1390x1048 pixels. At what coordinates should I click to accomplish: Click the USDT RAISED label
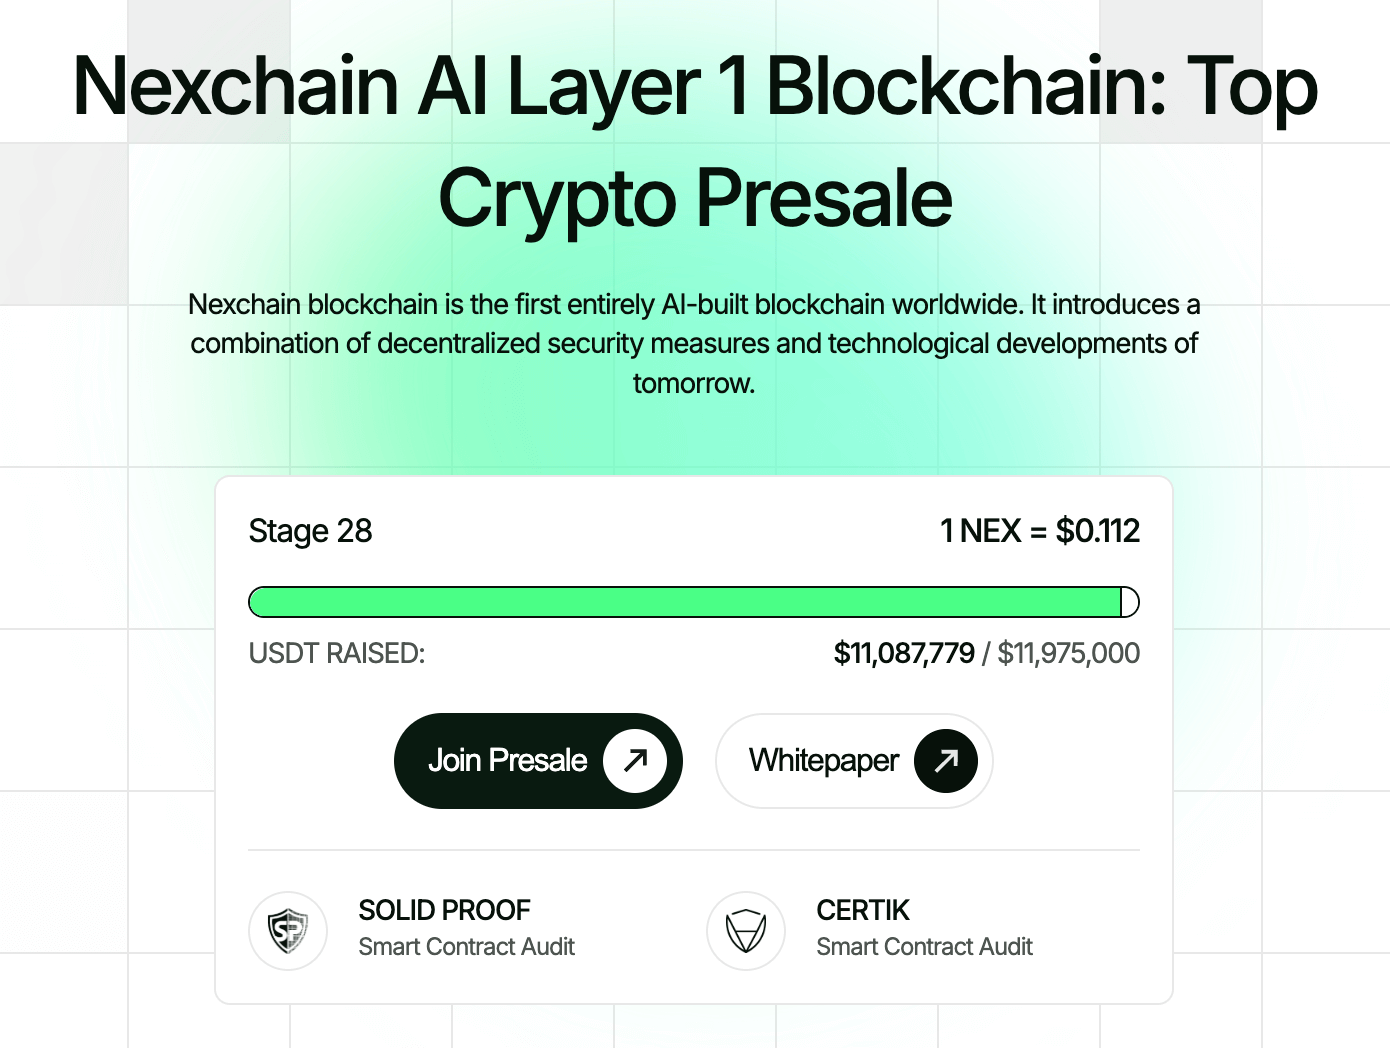pos(337,653)
